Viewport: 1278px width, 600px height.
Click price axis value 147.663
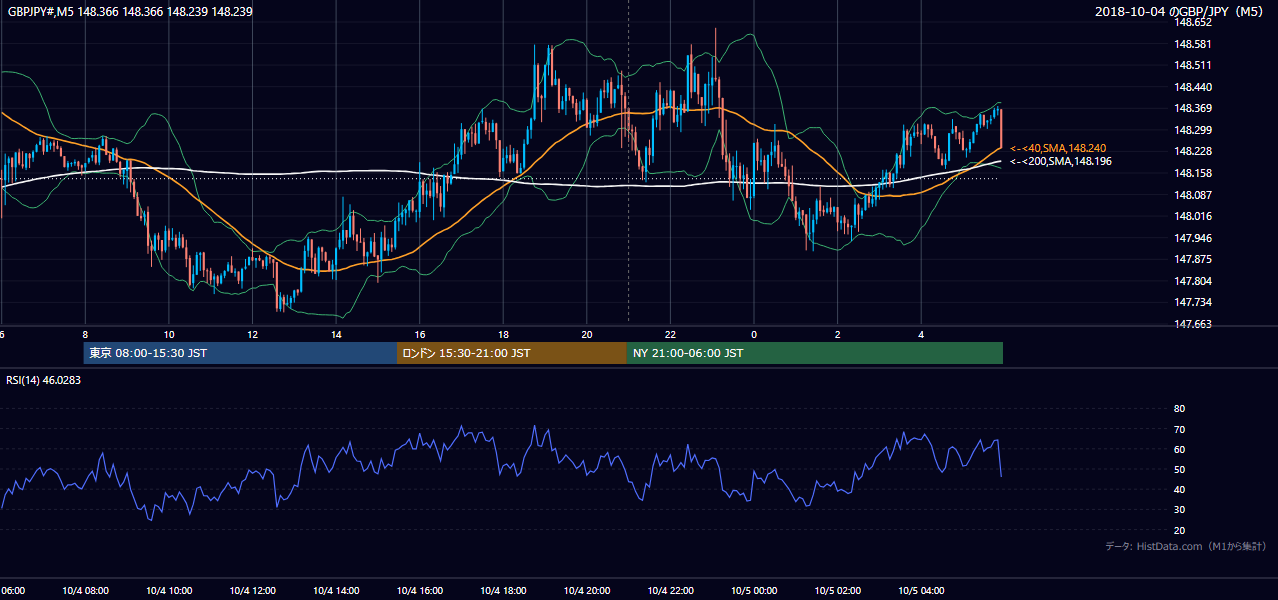tap(1192, 324)
